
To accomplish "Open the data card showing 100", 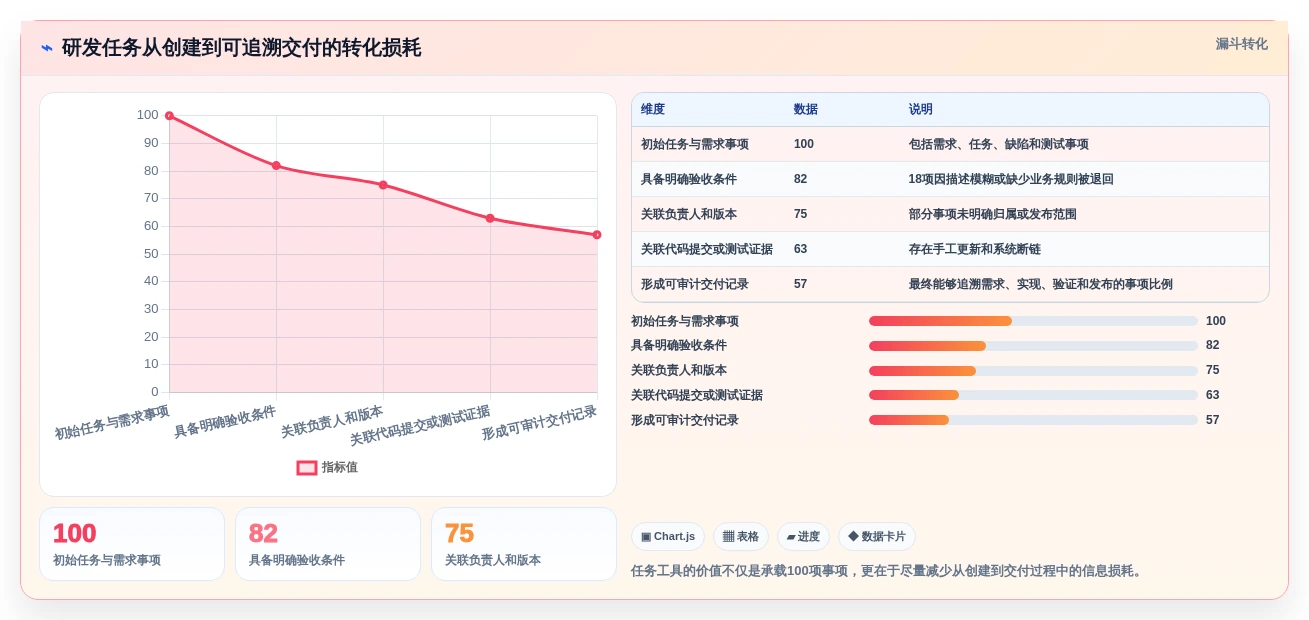I will click(132, 544).
